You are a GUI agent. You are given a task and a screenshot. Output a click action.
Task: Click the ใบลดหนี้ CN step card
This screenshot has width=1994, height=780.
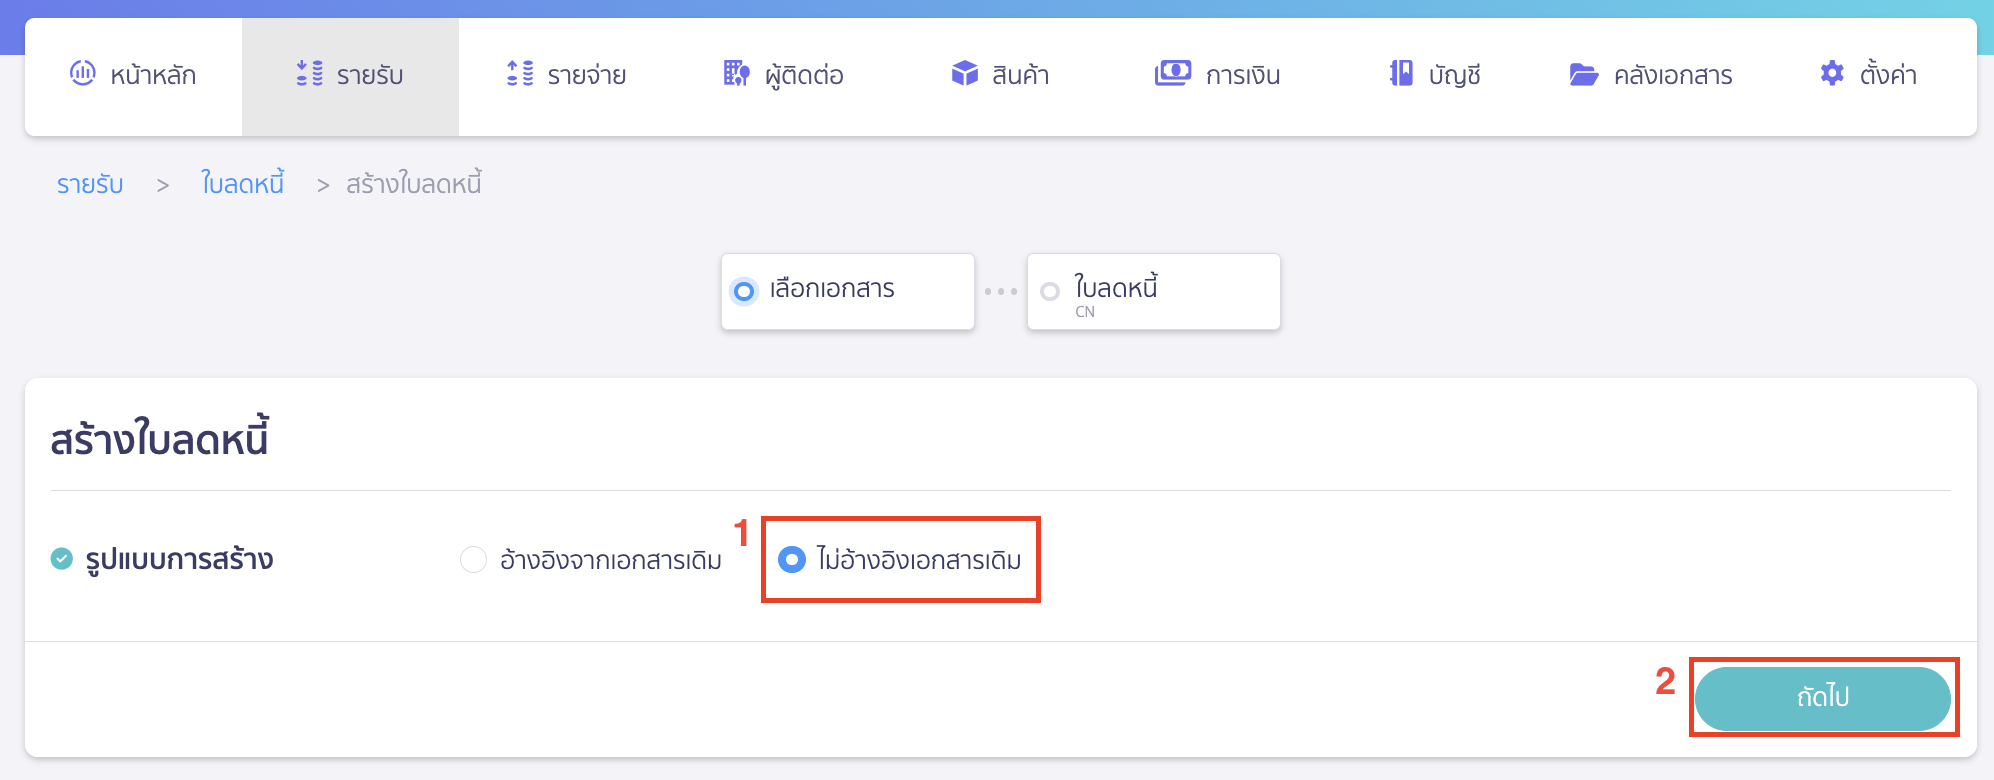tap(1152, 291)
